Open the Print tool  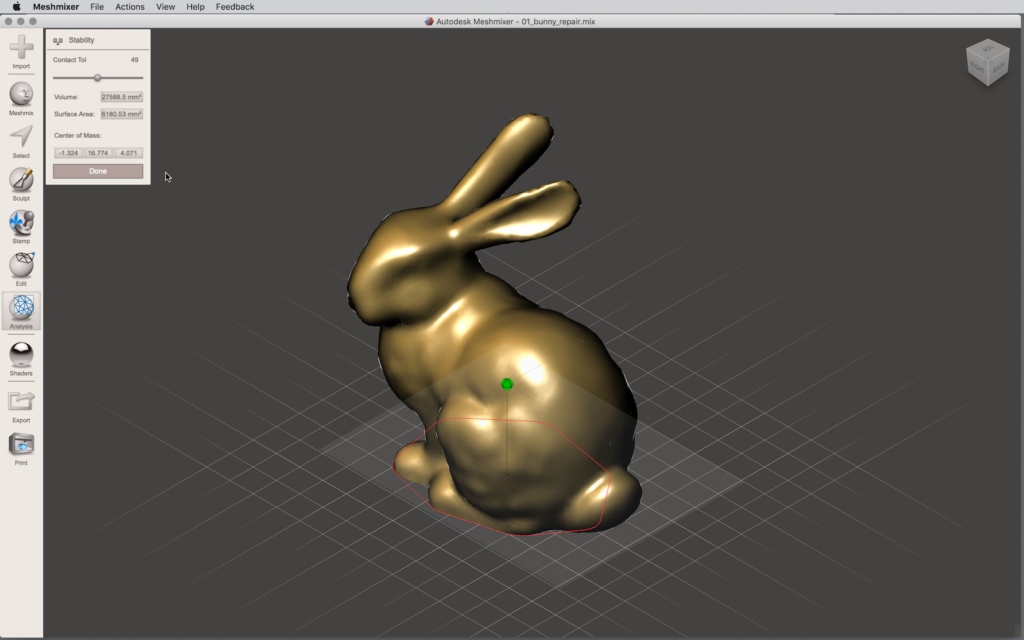[21, 445]
